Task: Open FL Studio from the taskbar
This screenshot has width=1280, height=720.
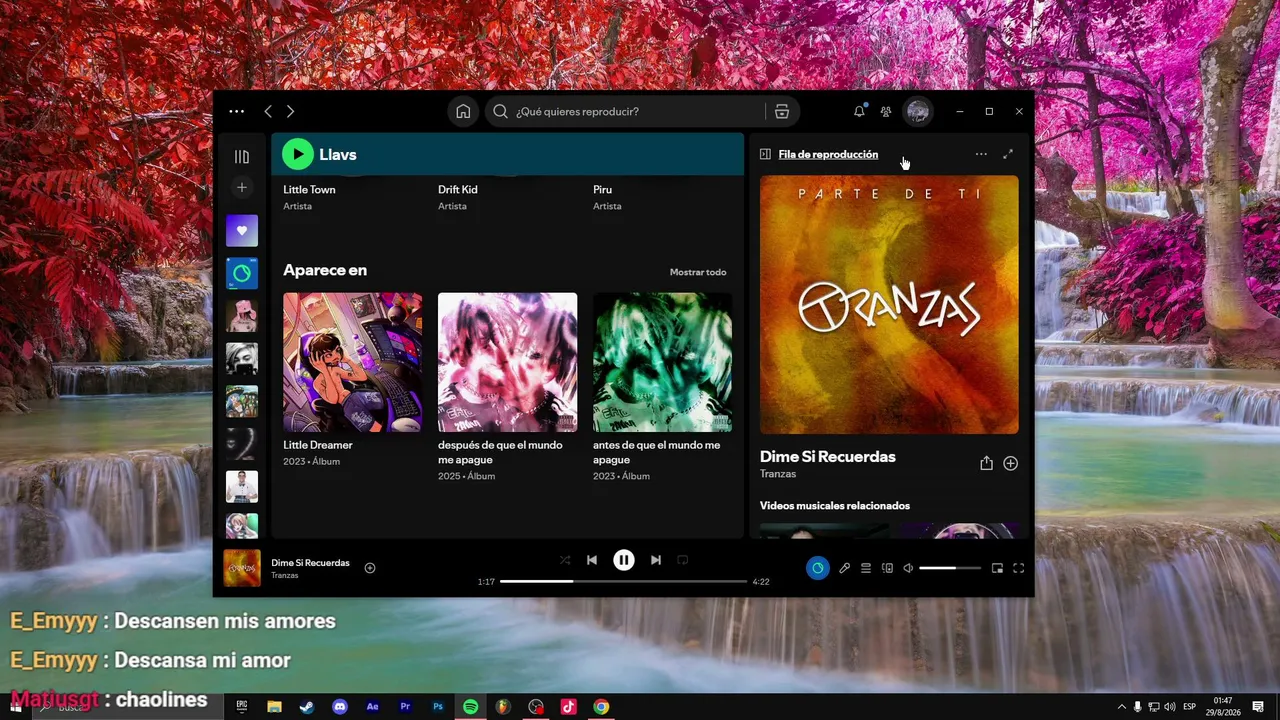Action: click(x=503, y=706)
